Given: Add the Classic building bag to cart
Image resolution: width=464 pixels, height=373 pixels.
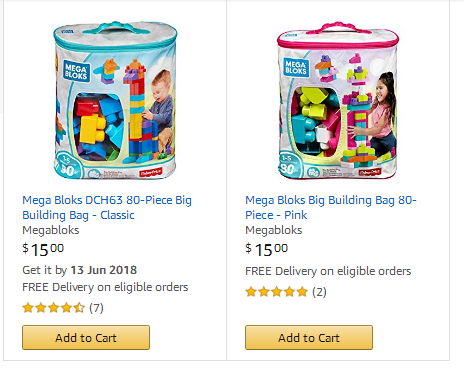Looking at the screenshot, I should click(x=86, y=338).
